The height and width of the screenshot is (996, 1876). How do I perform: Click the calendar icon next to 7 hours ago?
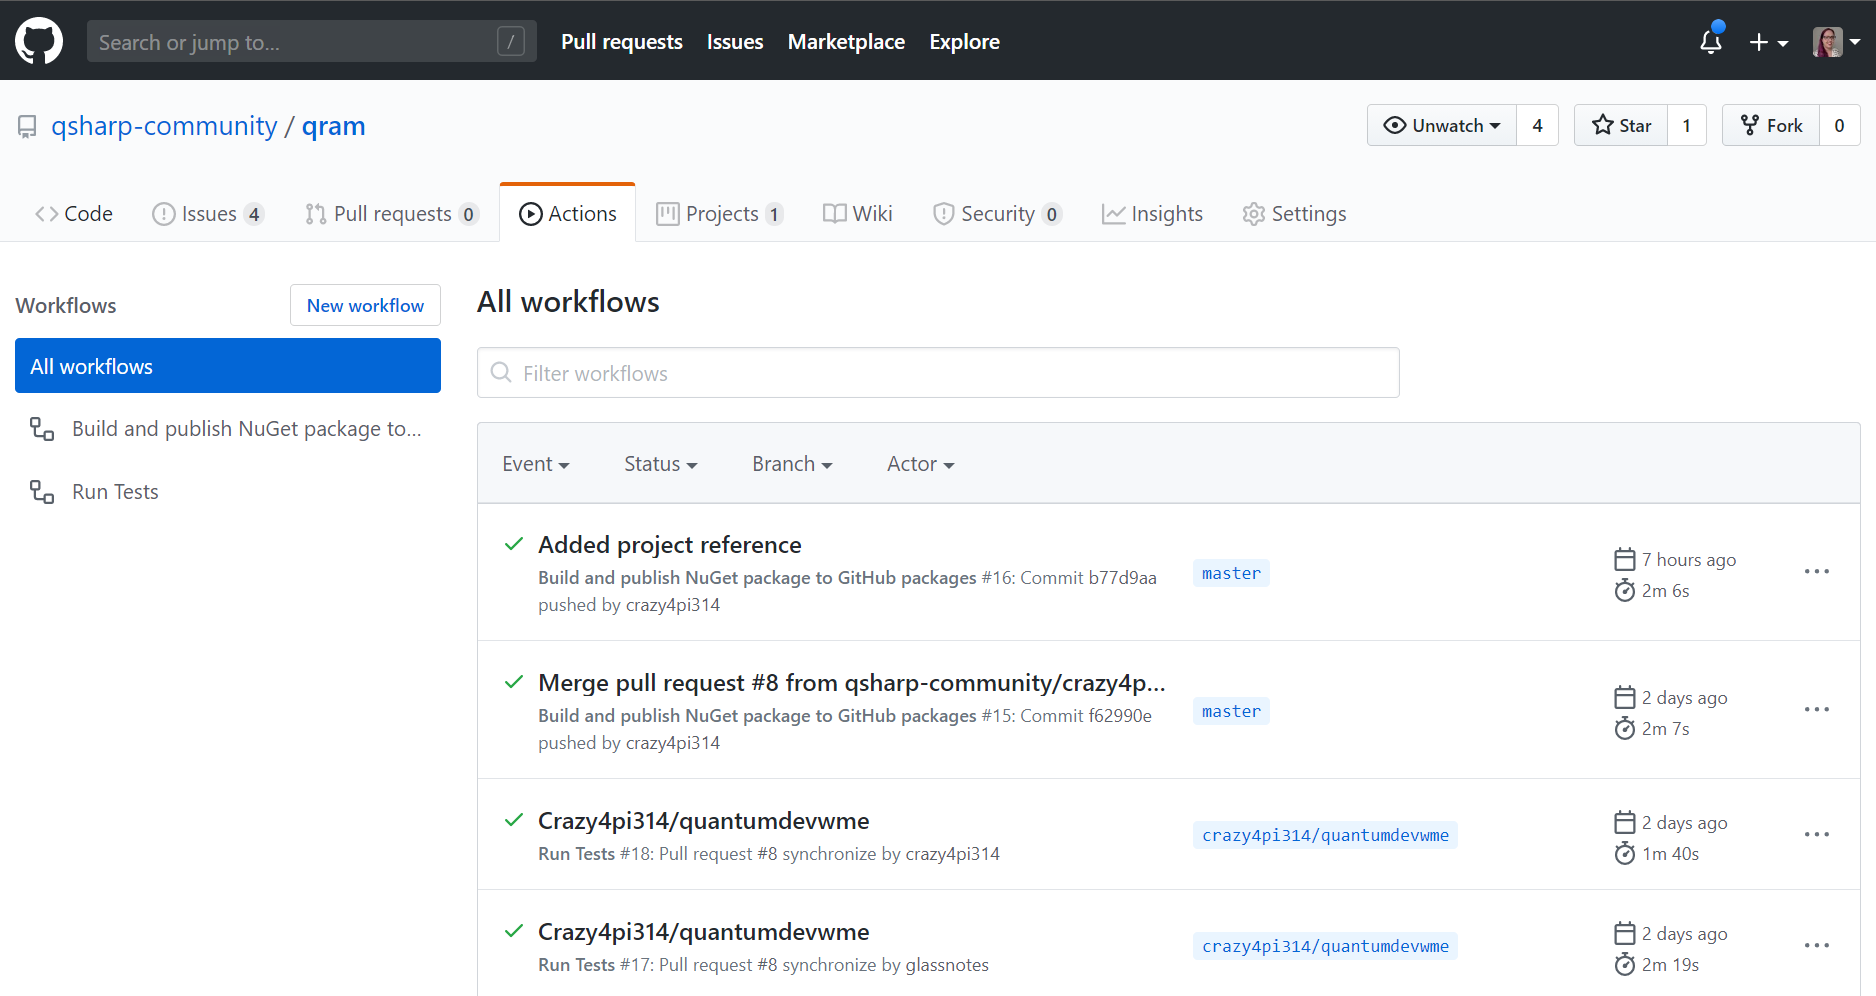point(1624,559)
